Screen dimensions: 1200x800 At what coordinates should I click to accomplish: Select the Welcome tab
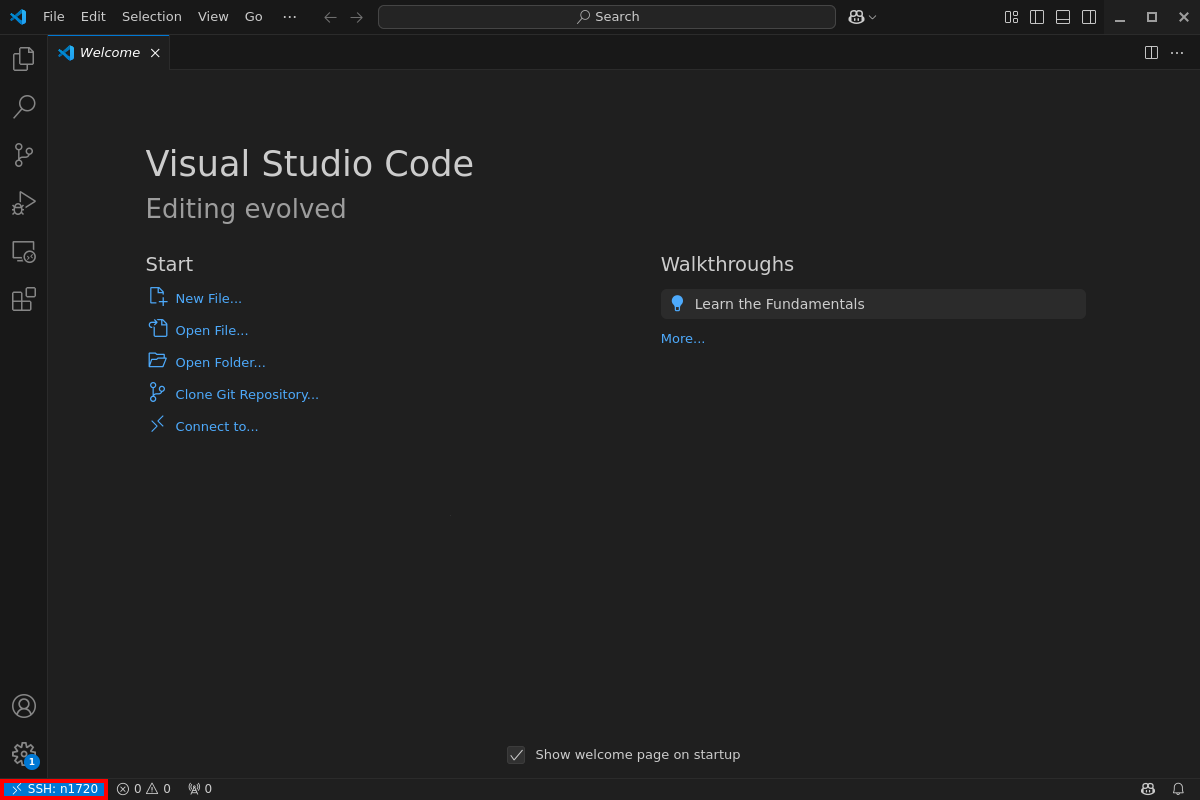click(109, 53)
